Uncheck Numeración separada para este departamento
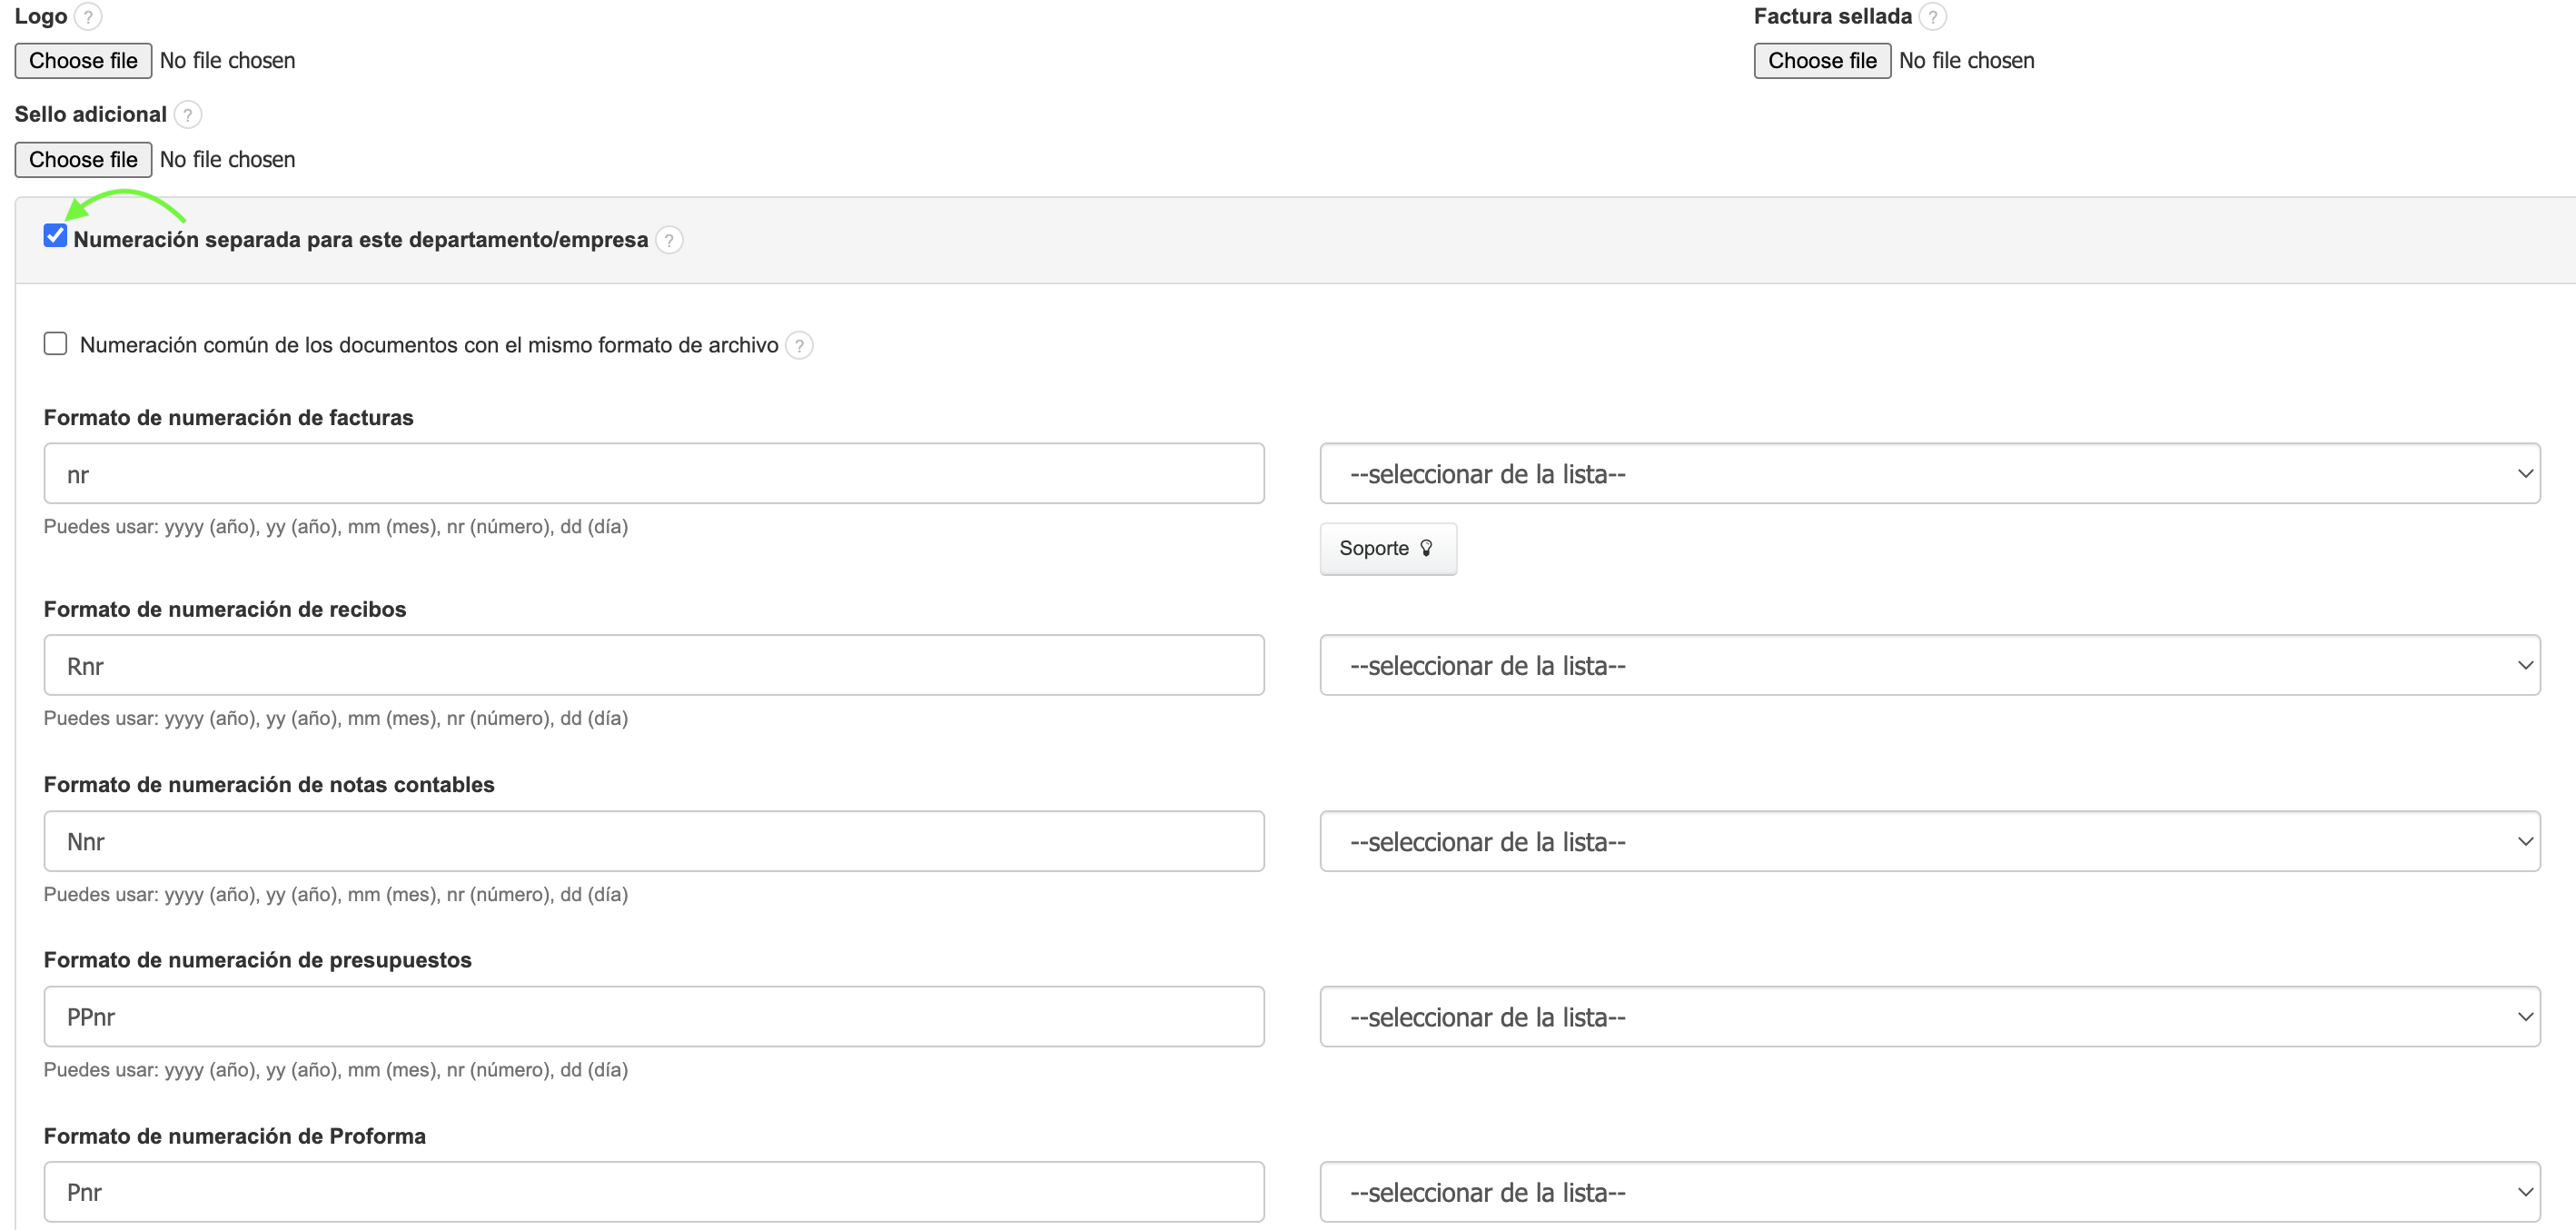This screenshot has height=1230, width=2576. (x=55, y=237)
